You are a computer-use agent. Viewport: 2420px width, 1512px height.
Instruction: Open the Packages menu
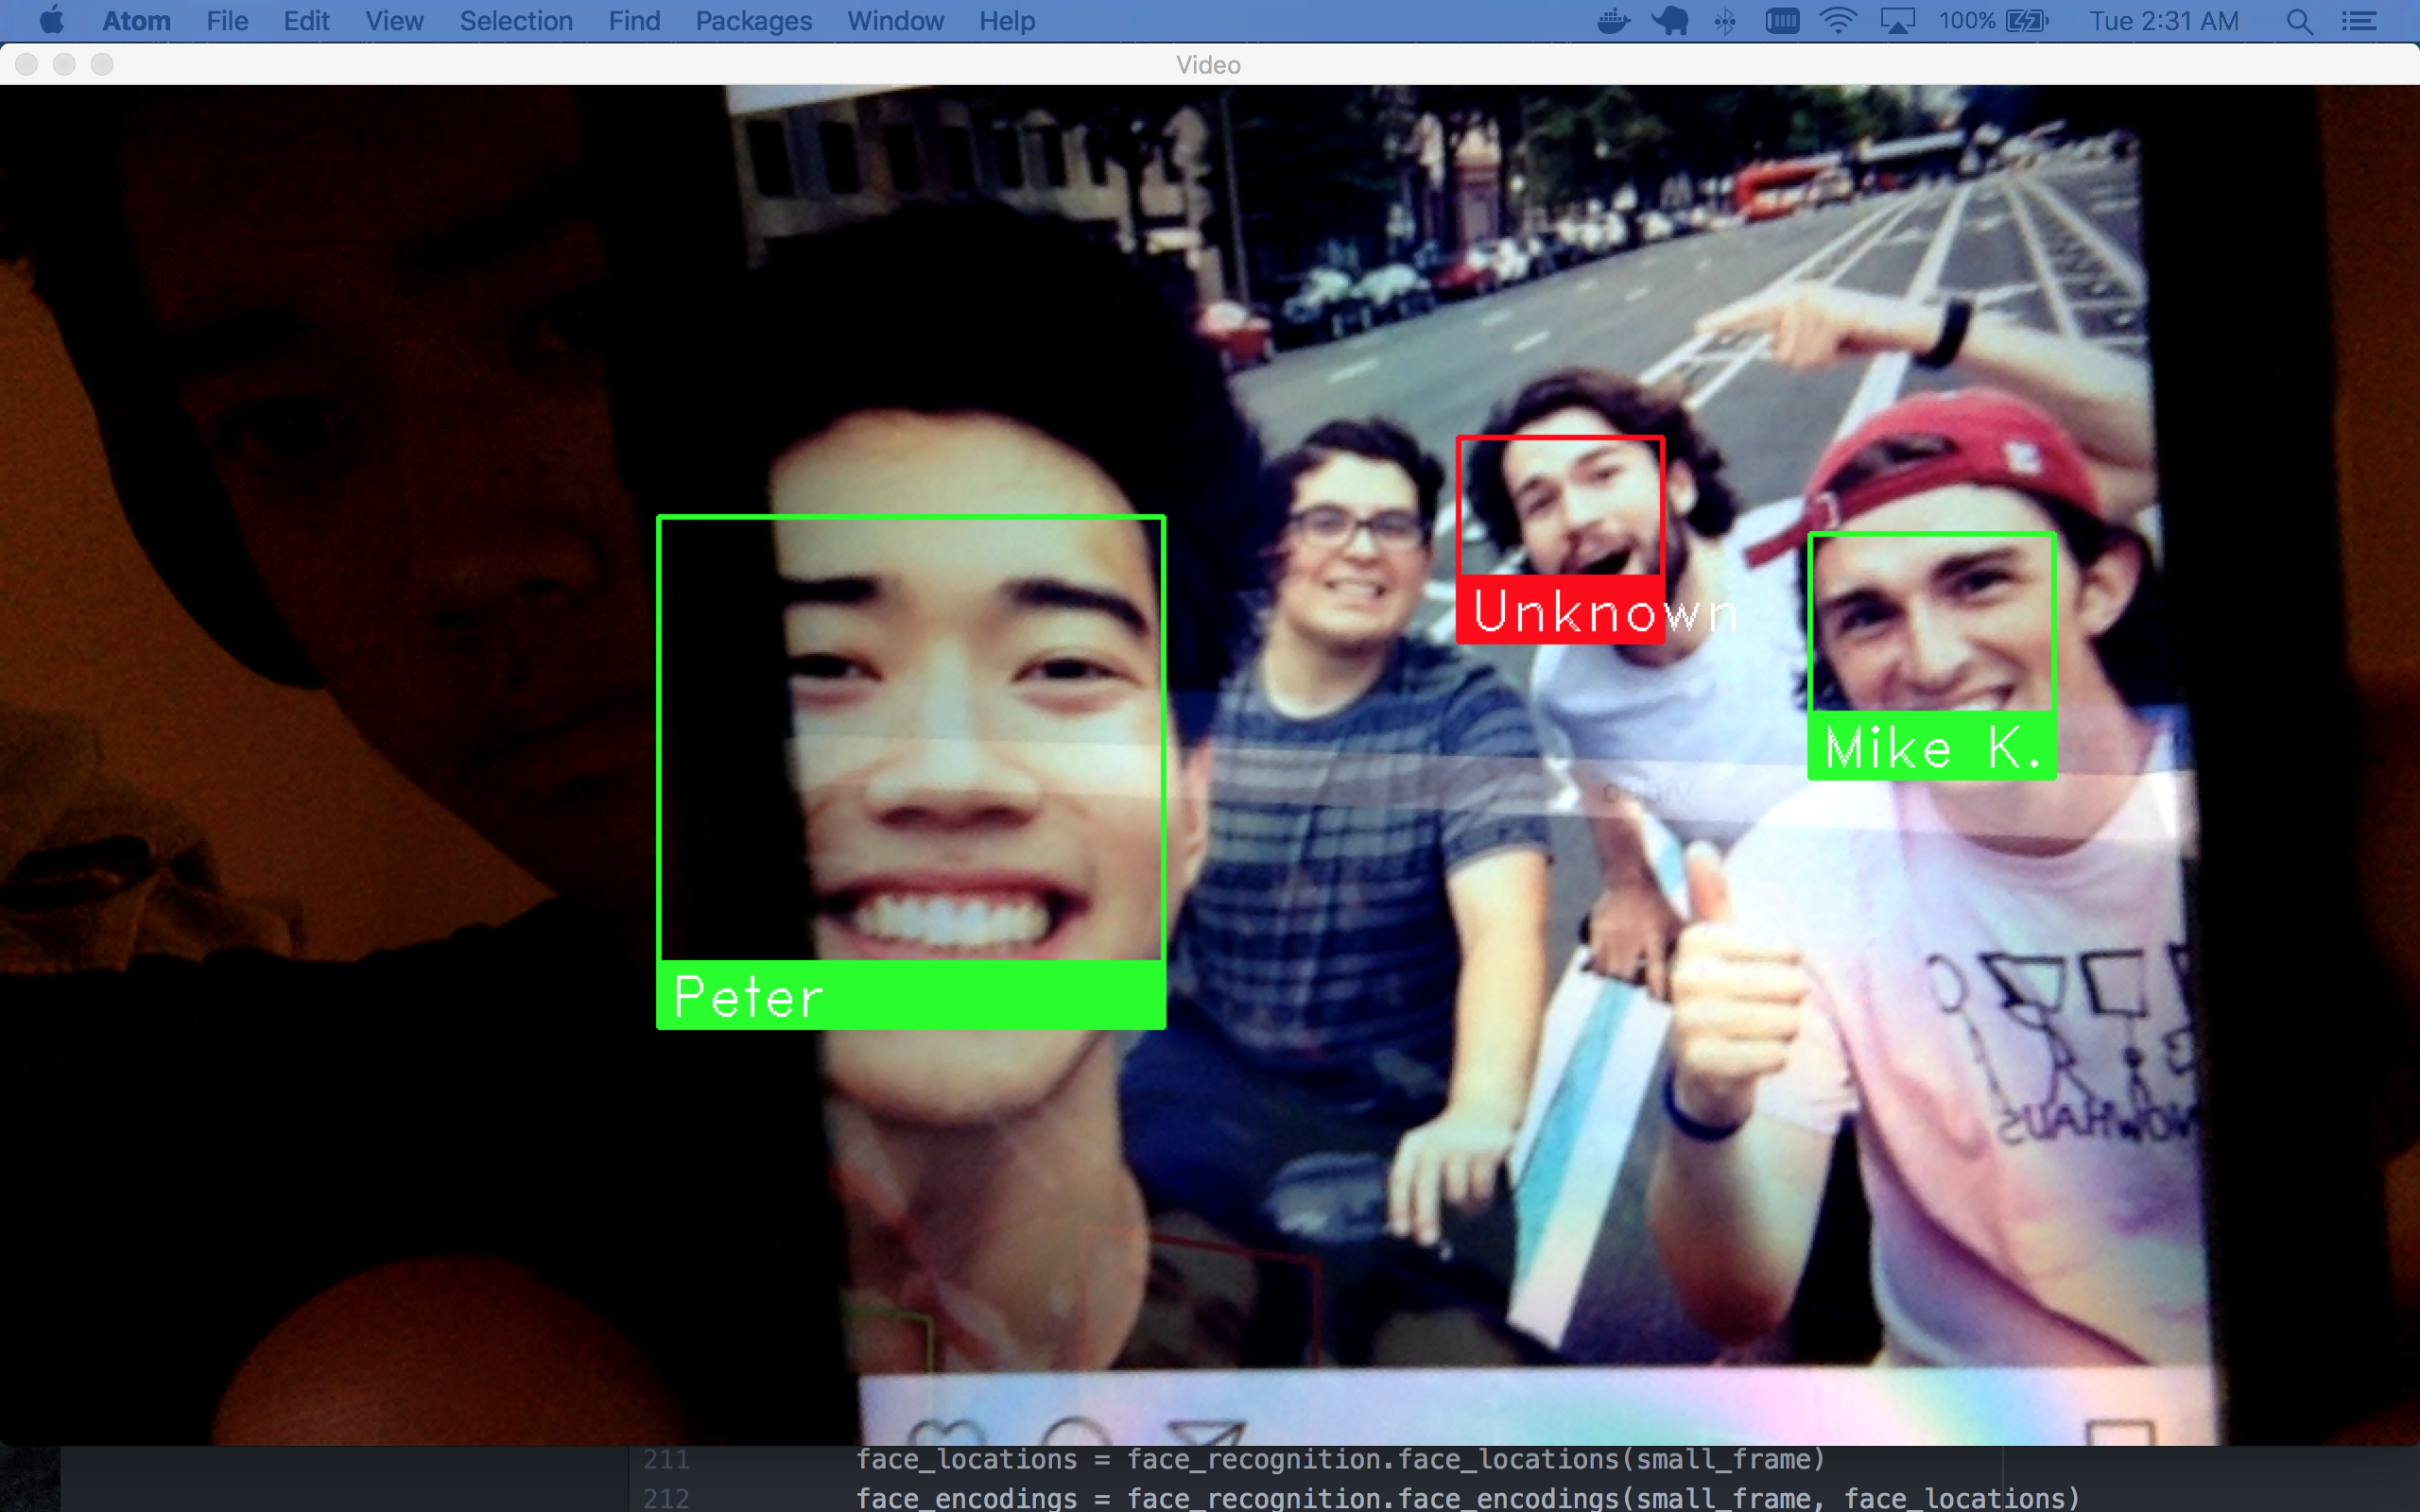click(x=753, y=21)
